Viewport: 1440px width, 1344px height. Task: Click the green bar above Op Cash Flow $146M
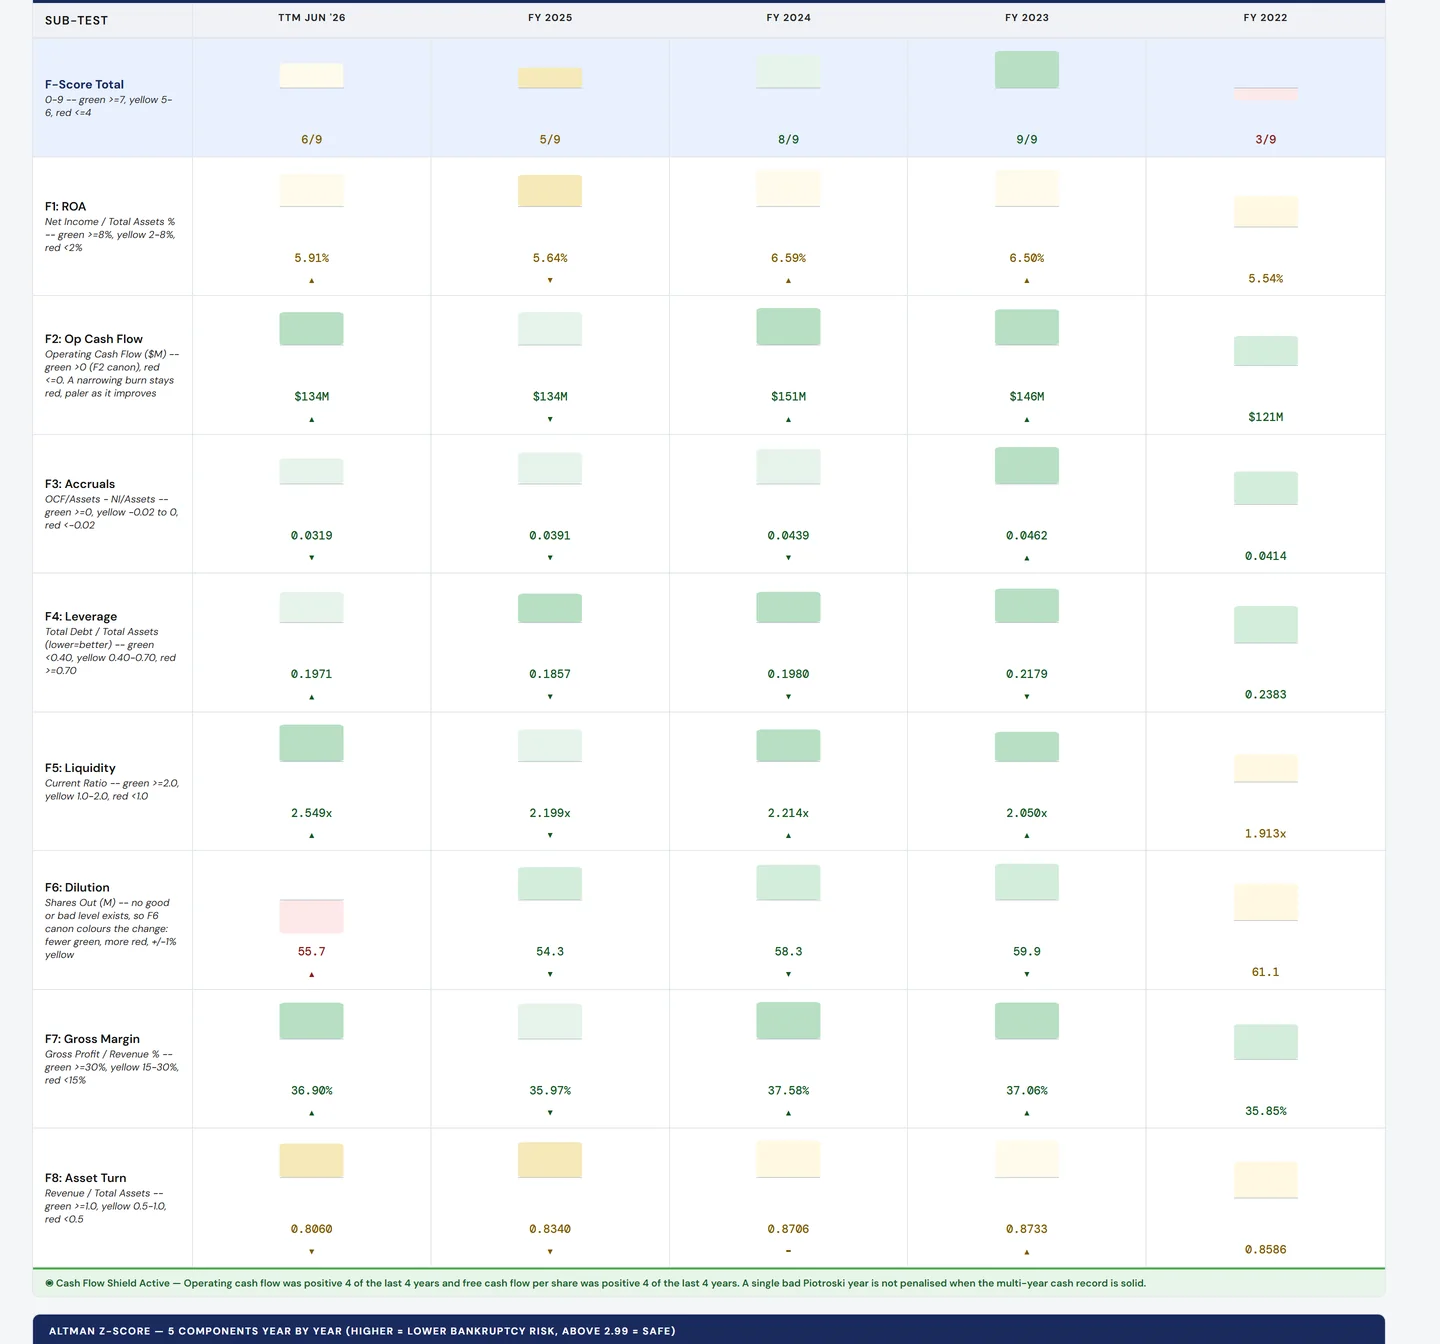[1027, 328]
